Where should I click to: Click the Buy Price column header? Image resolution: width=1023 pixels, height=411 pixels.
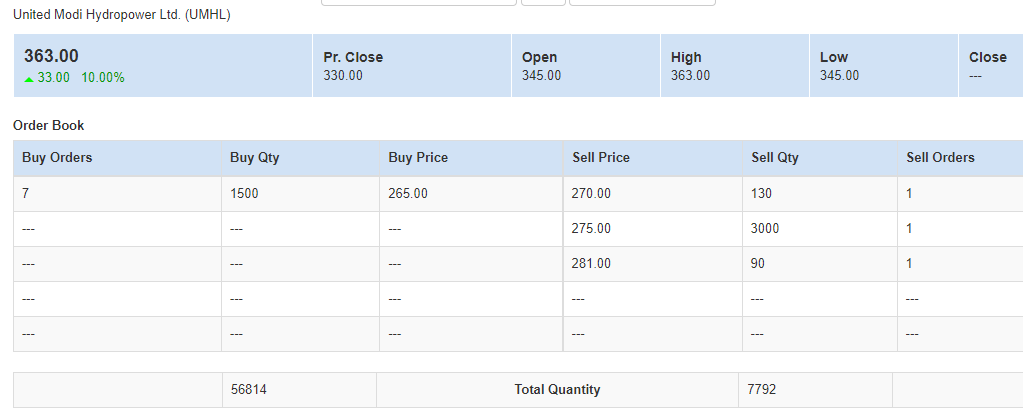[x=418, y=158]
